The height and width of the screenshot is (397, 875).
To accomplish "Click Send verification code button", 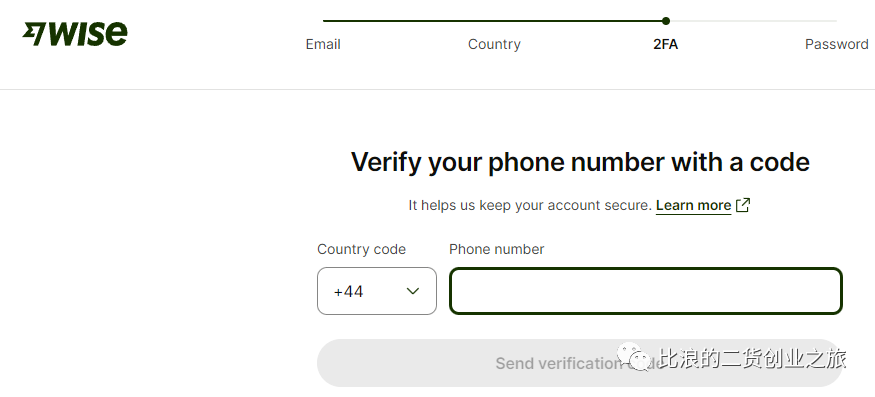I will [579, 363].
